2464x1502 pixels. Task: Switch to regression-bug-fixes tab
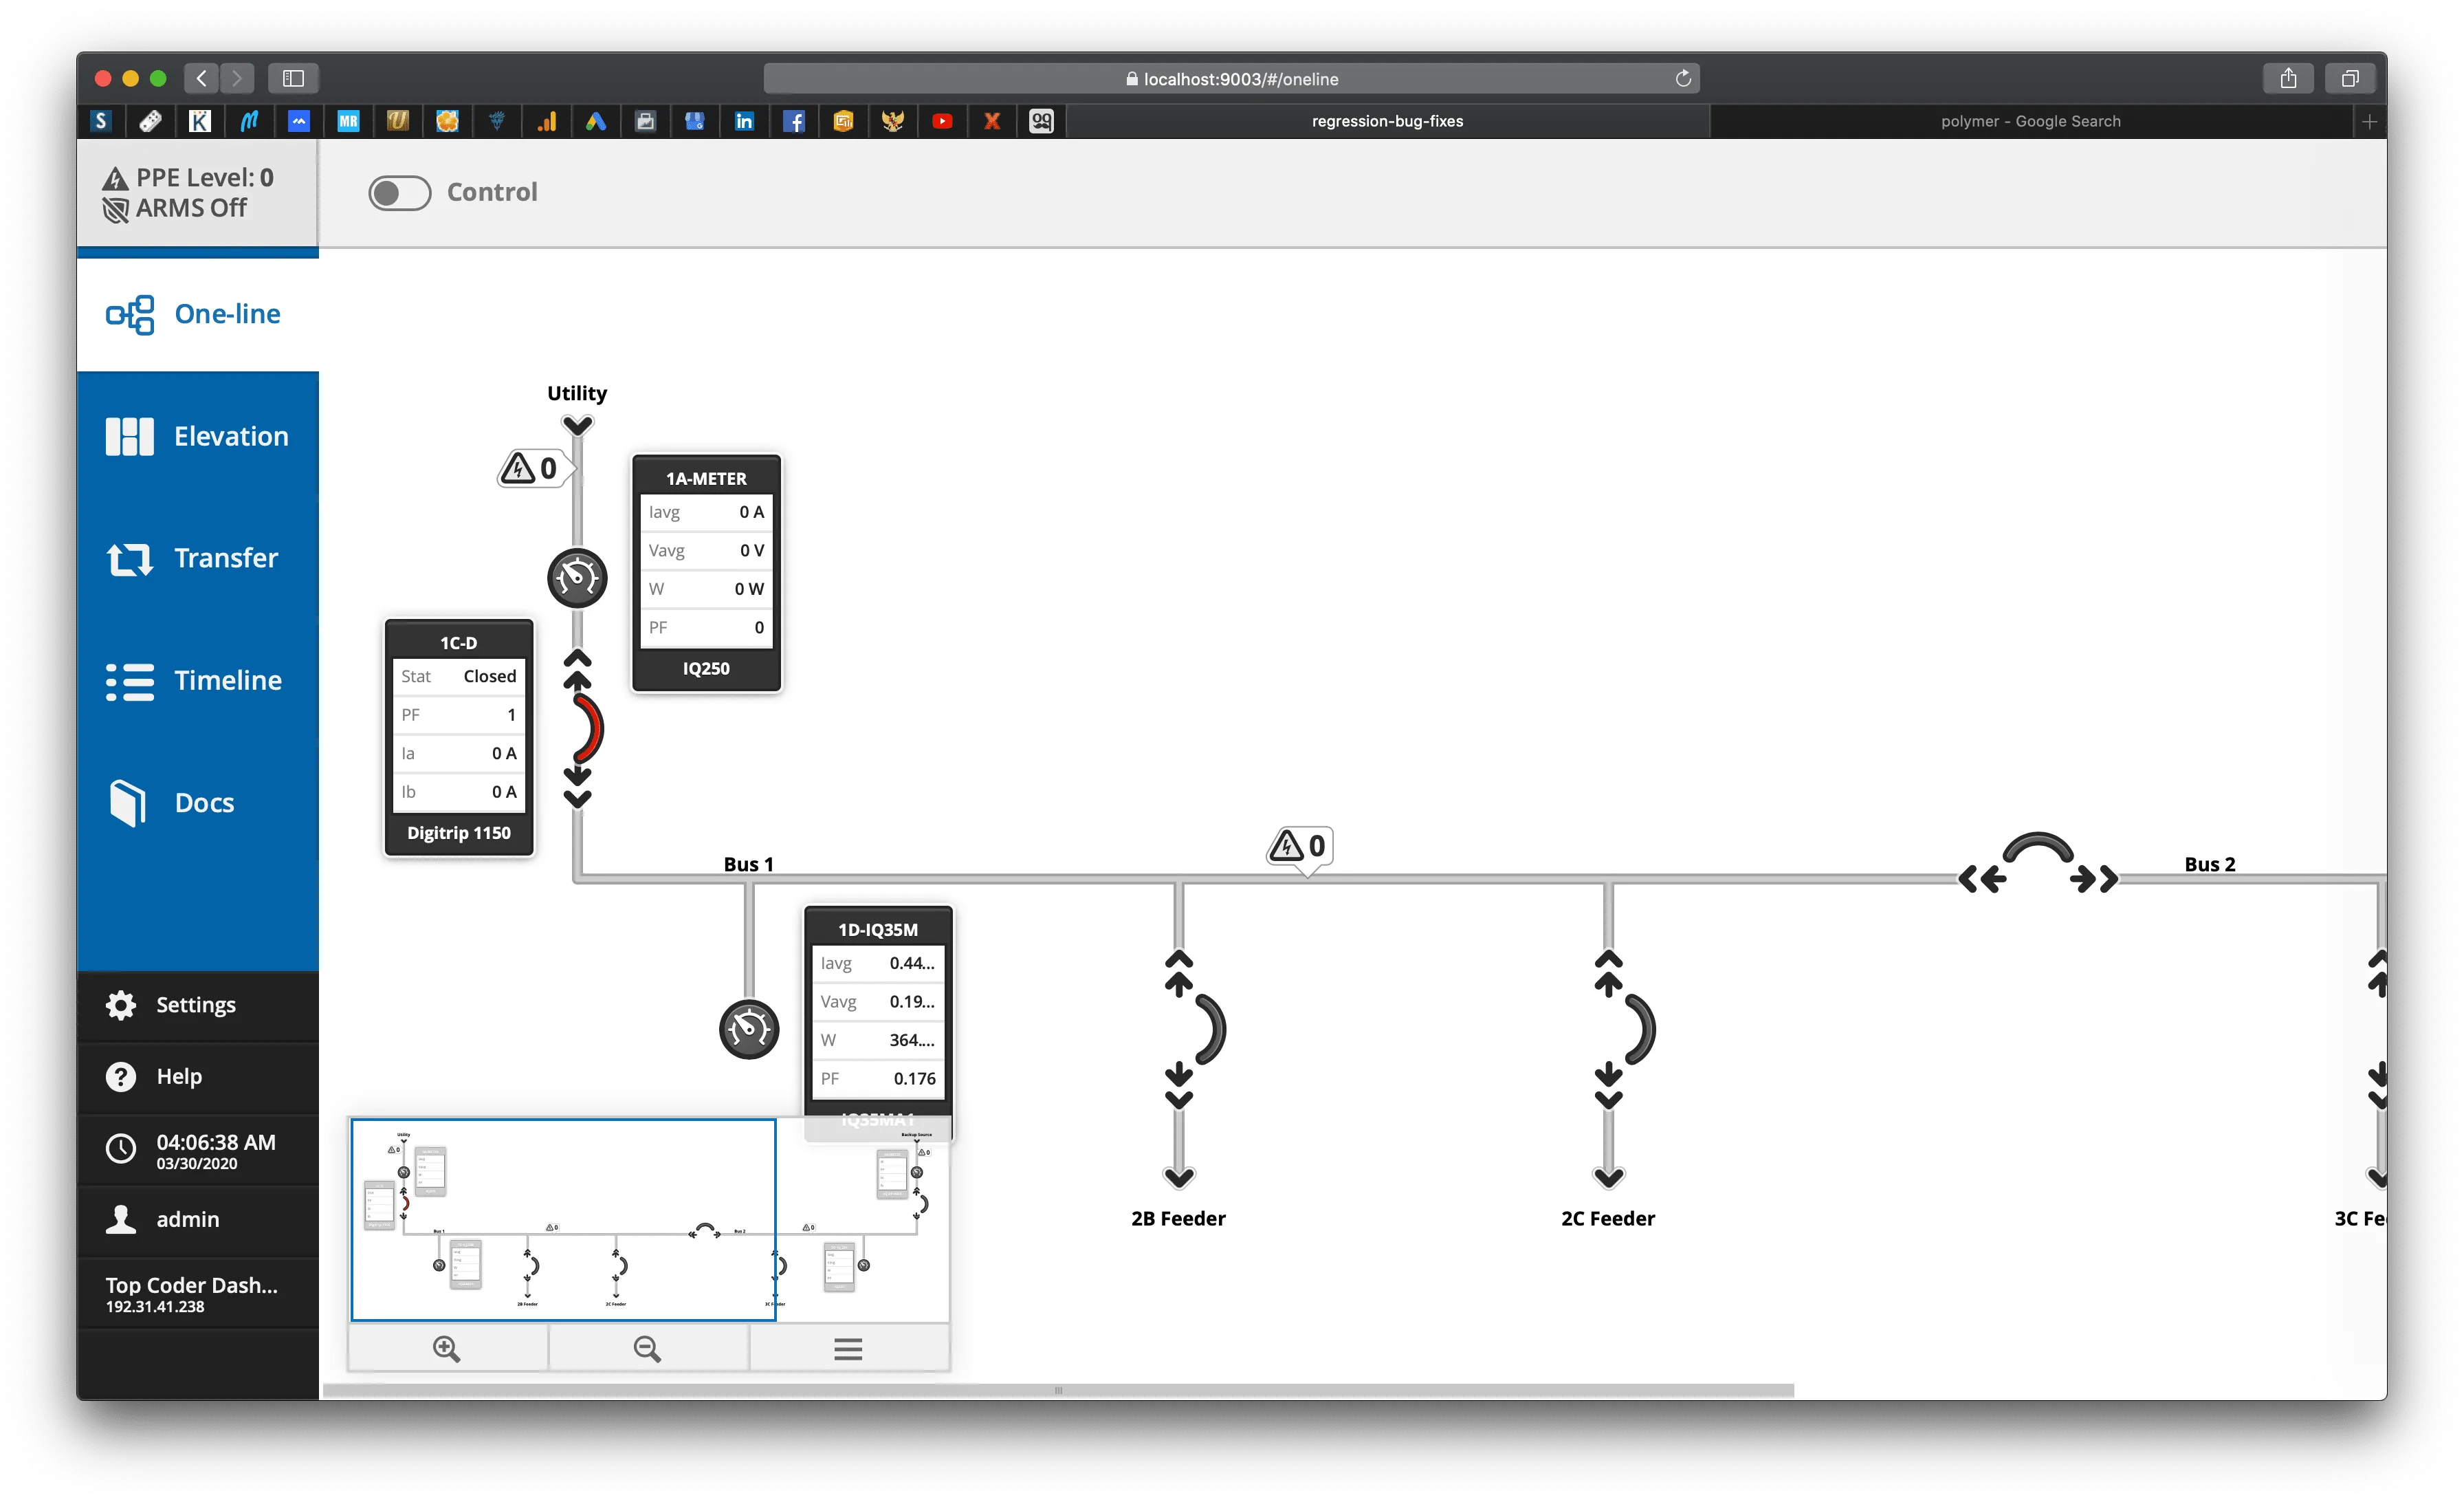pyautogui.click(x=1387, y=121)
